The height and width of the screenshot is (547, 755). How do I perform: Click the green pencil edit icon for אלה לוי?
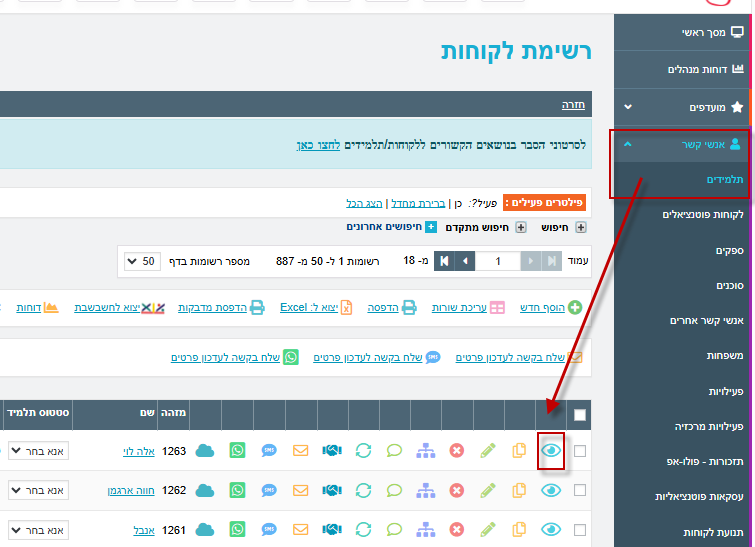click(x=488, y=451)
